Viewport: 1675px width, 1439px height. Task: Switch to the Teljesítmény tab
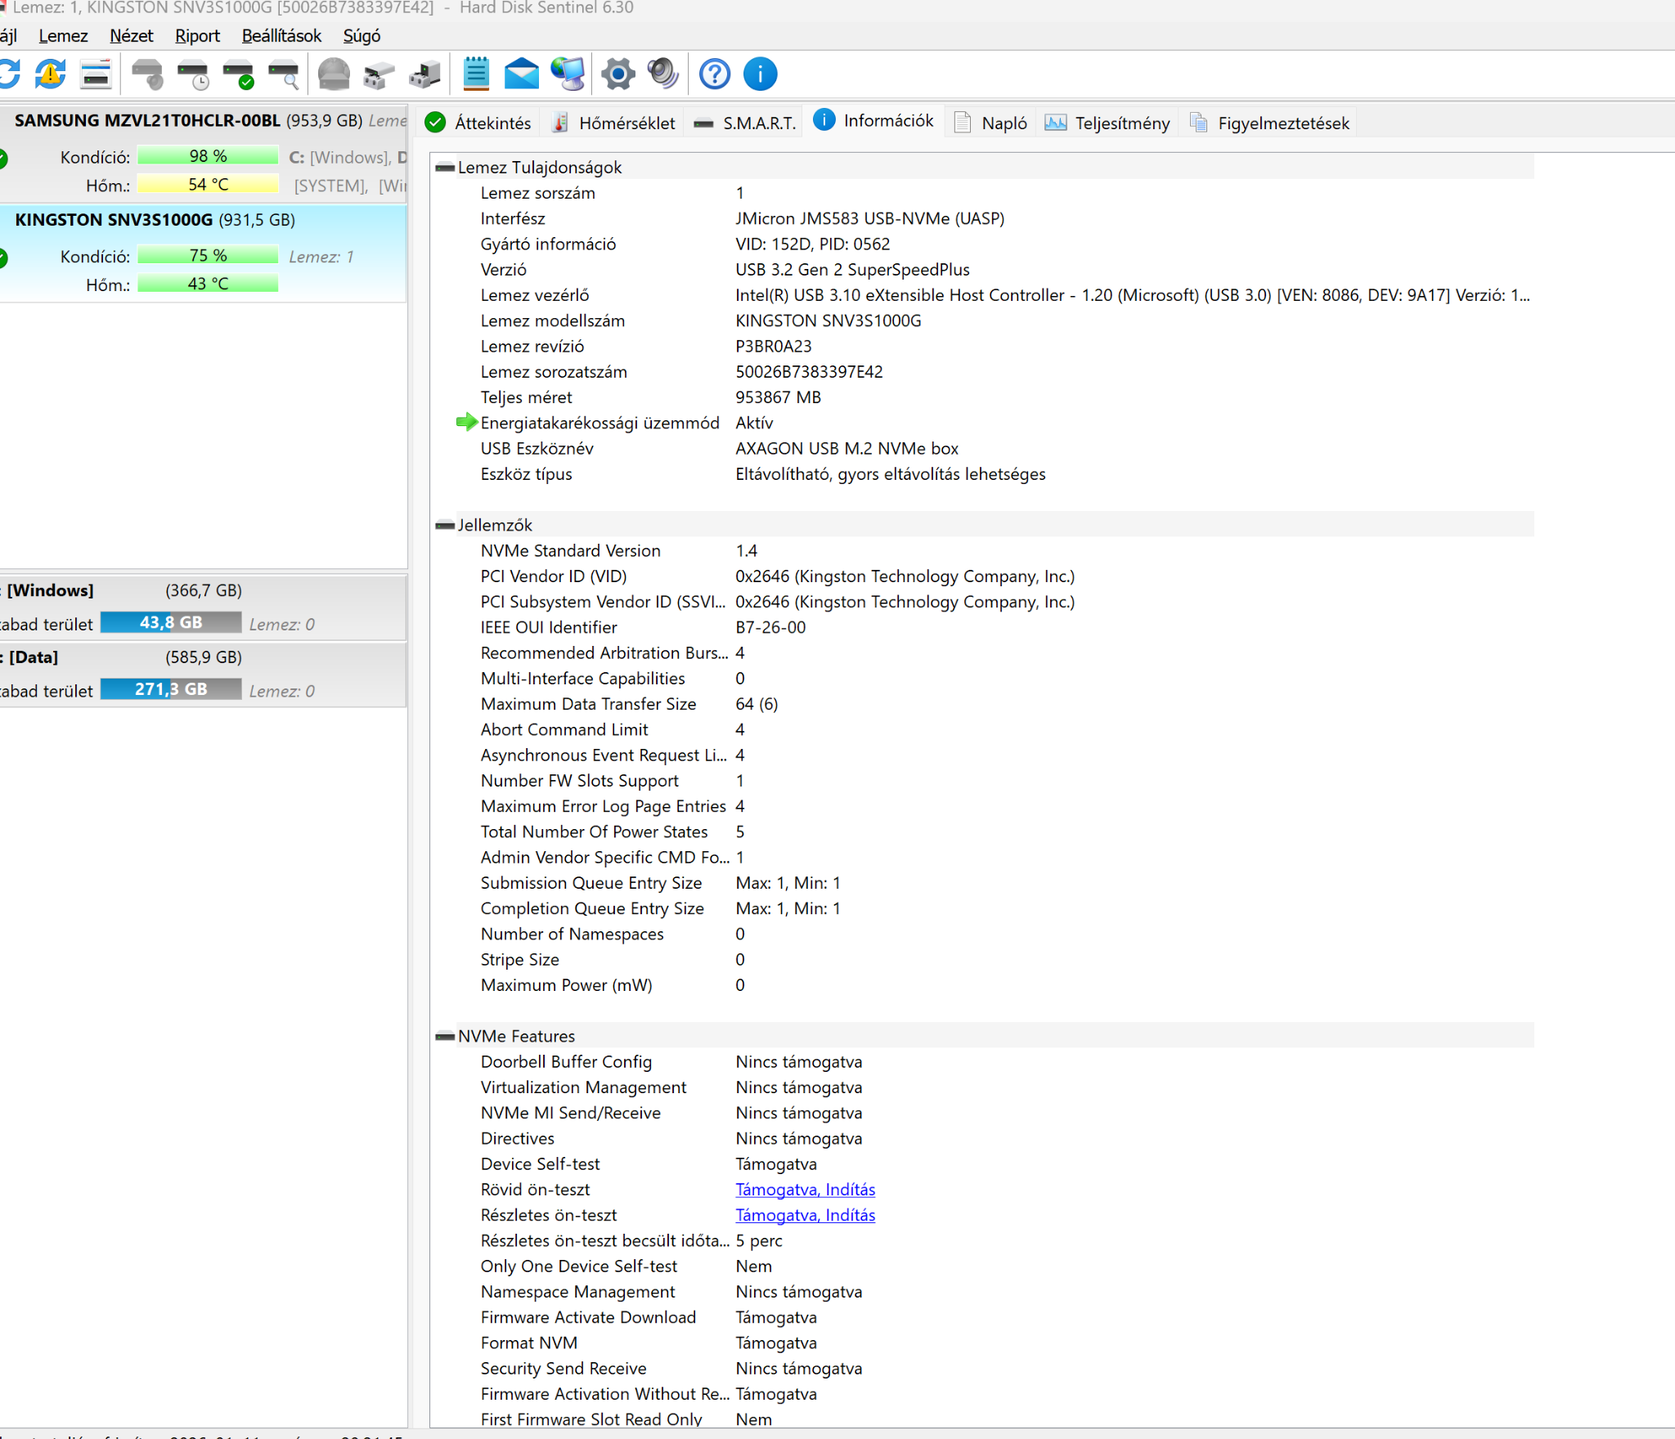tap(1107, 123)
